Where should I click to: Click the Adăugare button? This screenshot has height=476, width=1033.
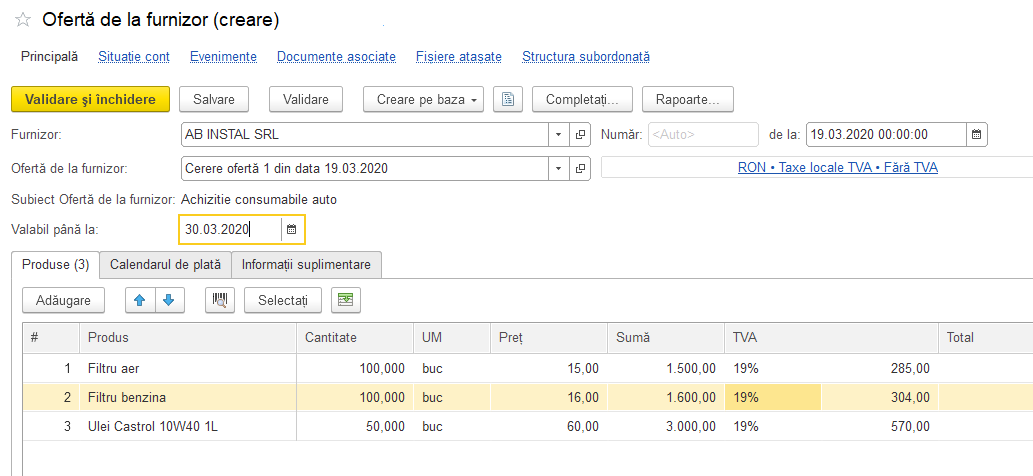tap(63, 300)
